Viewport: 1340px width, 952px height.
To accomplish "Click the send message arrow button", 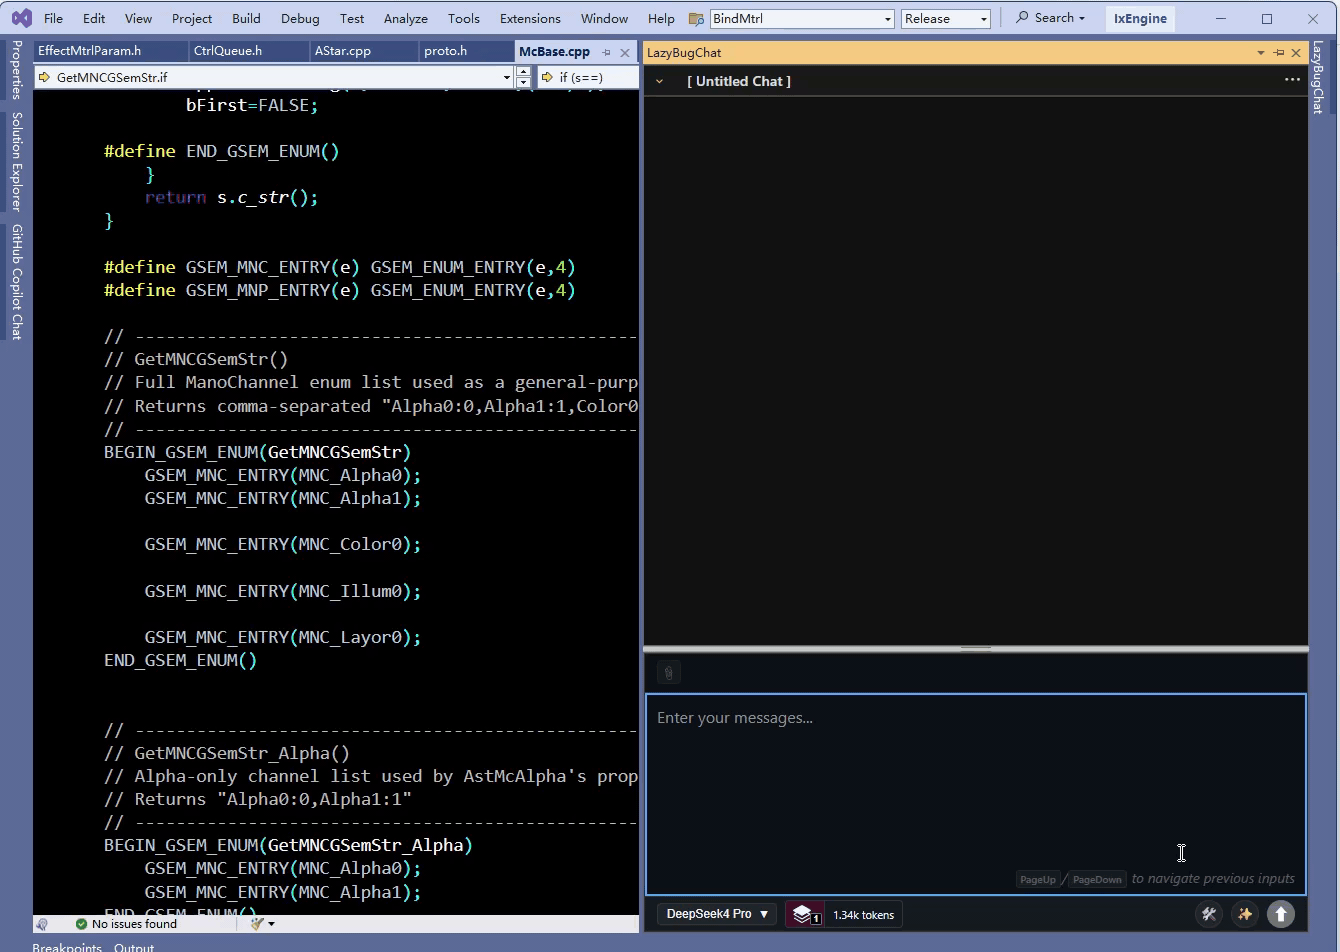I will click(1281, 914).
